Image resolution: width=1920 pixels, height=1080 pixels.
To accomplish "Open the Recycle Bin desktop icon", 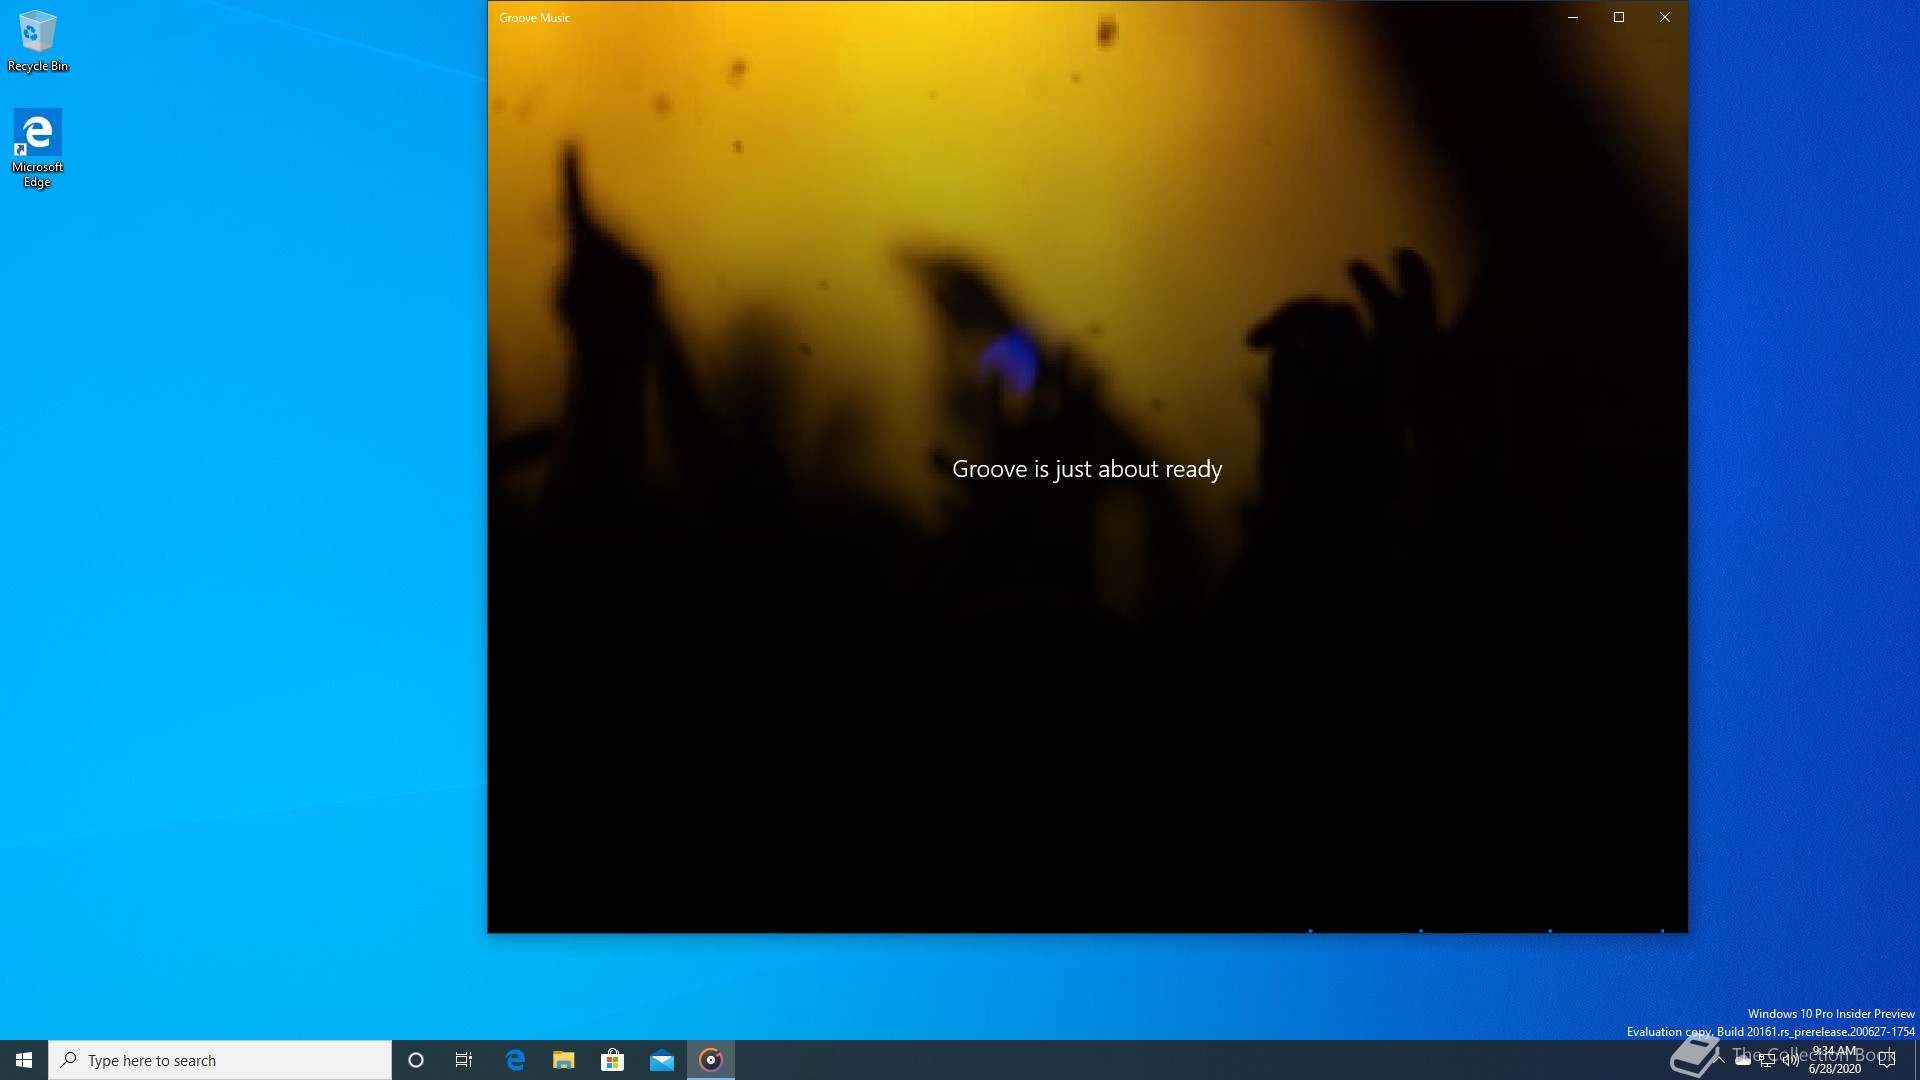I will (37, 41).
